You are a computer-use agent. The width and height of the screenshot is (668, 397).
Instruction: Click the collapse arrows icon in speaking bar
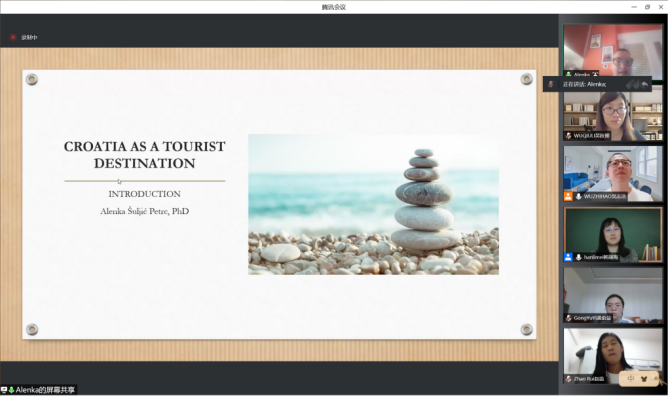pos(645,84)
